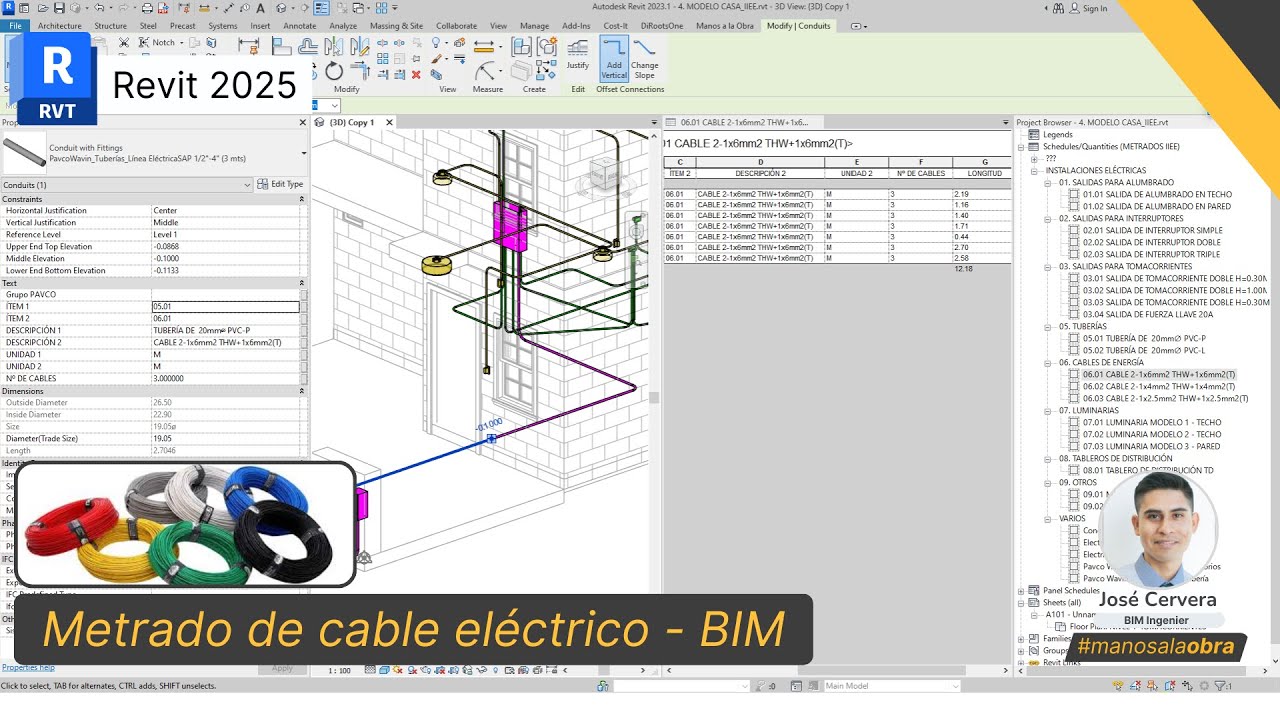Click the Redo arrow icon
1280x720 pixels.
coord(123,7)
